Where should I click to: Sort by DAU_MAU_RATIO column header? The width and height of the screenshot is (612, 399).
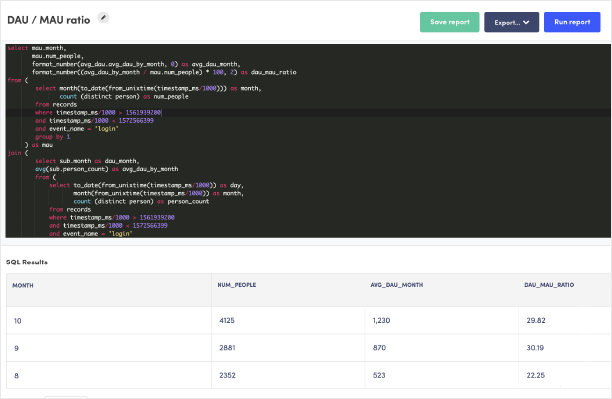click(549, 285)
